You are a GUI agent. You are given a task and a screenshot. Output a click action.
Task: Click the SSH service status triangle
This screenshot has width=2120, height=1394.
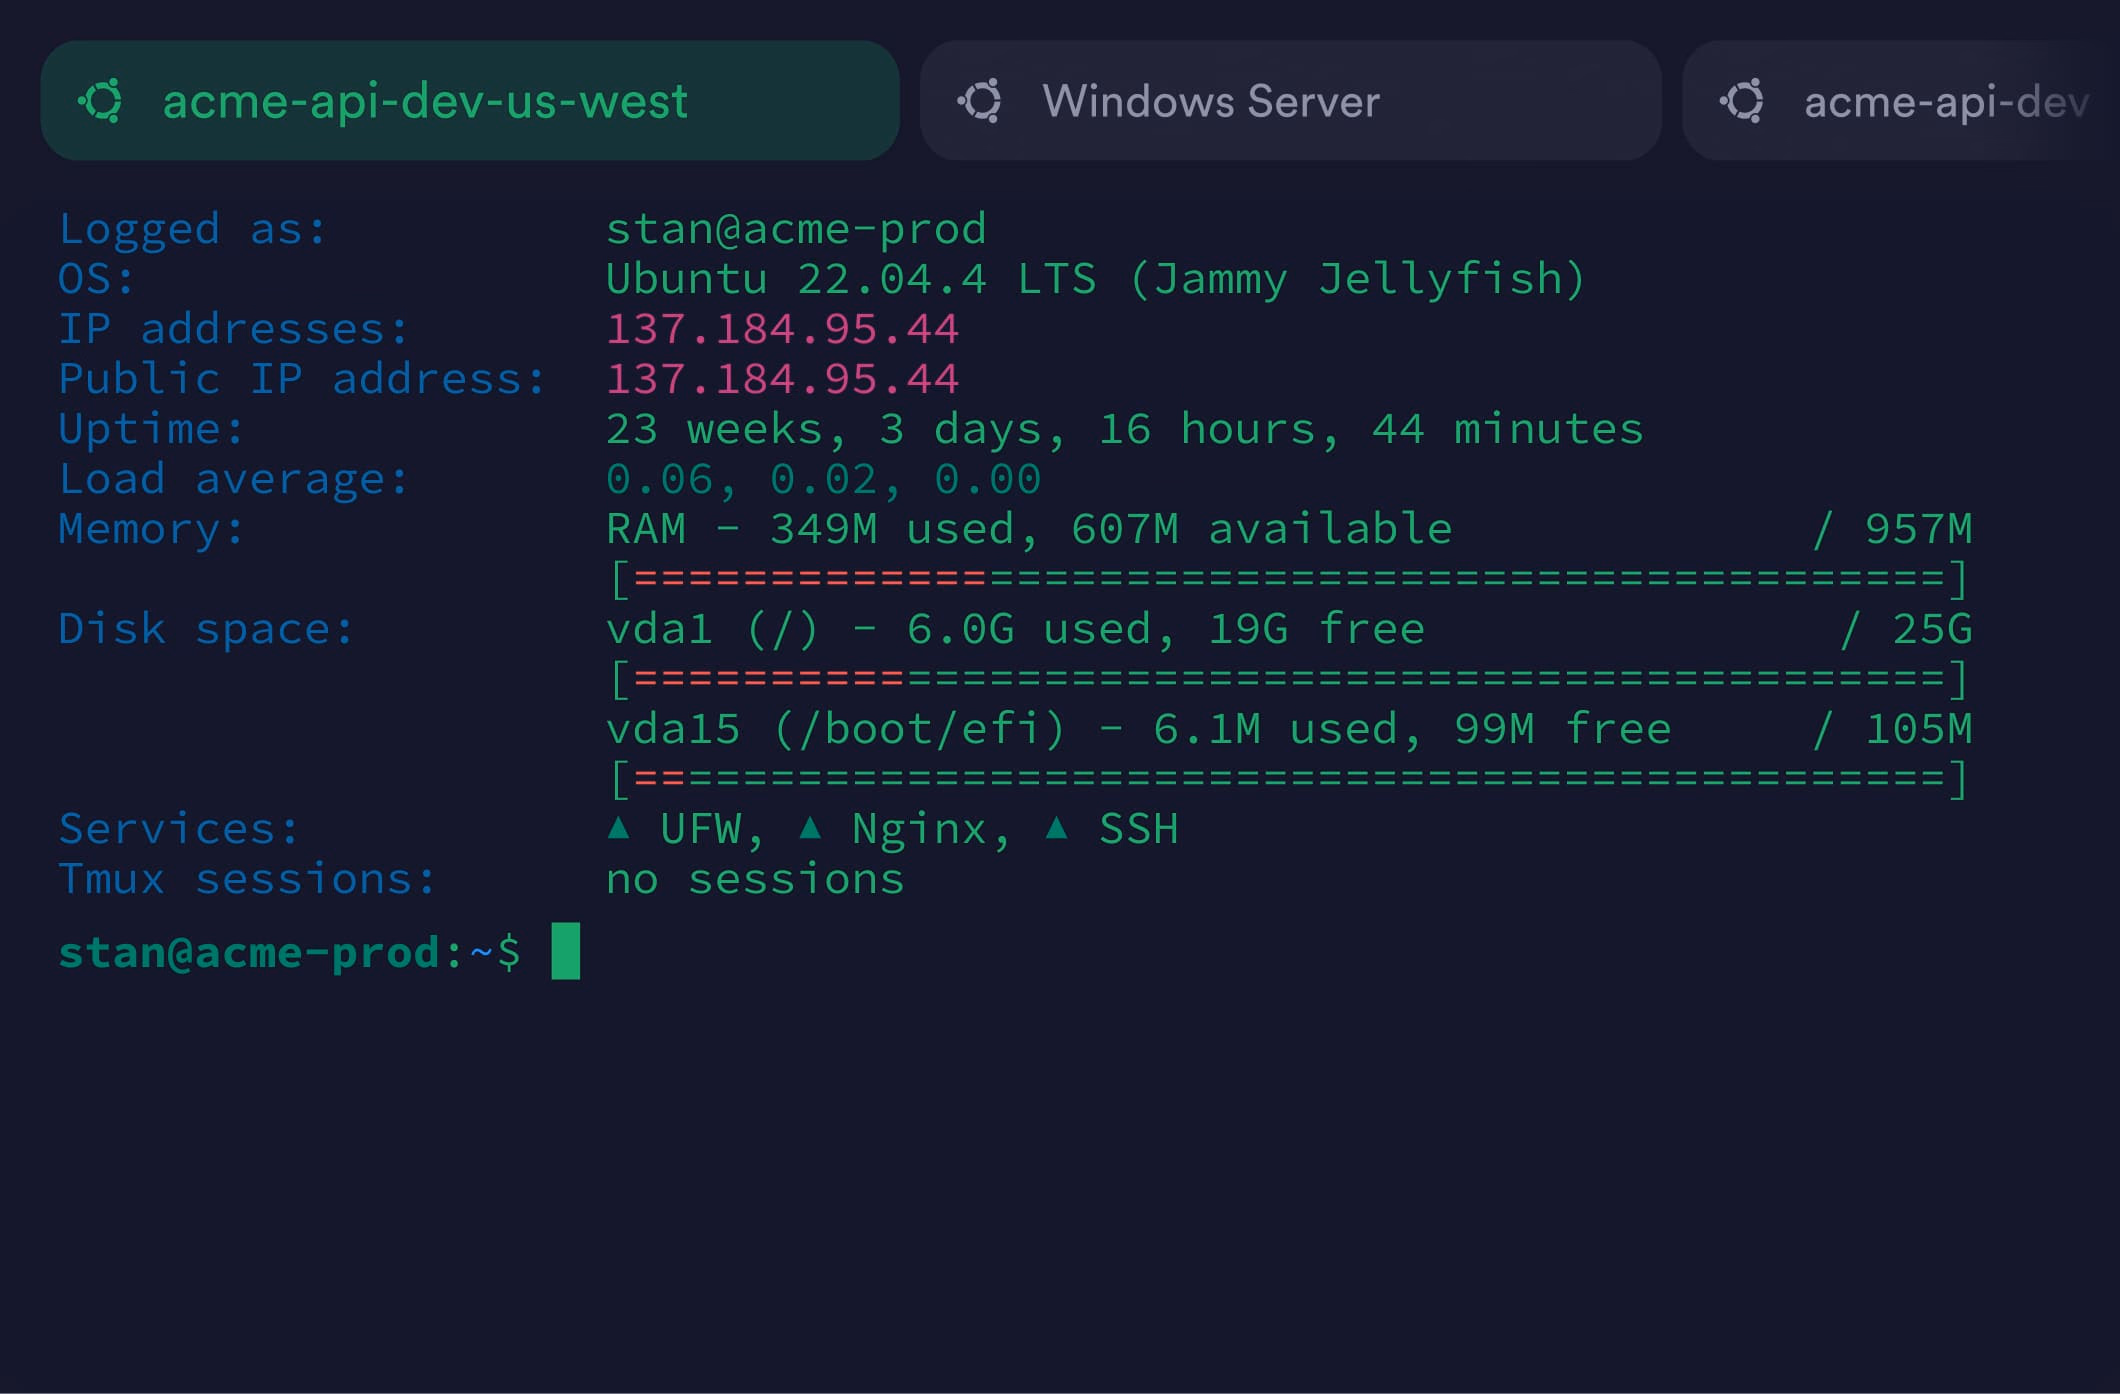(1057, 827)
